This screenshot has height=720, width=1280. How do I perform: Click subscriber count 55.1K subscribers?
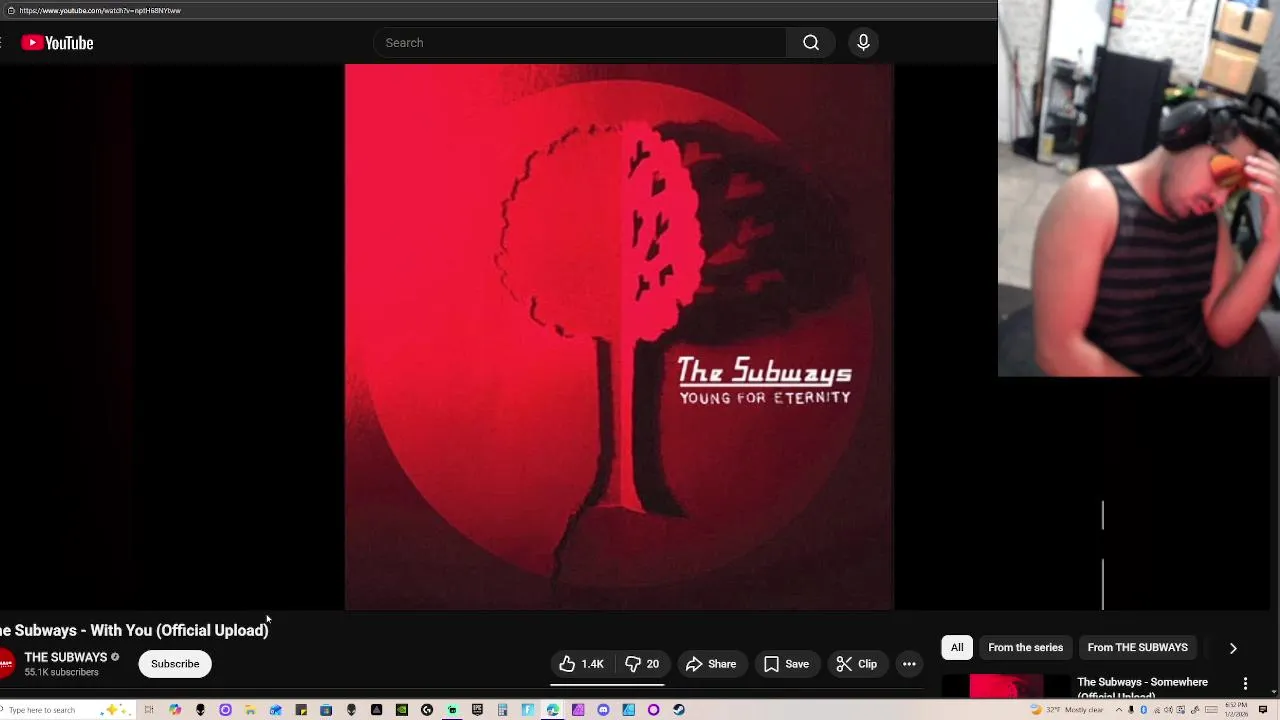[61, 673]
